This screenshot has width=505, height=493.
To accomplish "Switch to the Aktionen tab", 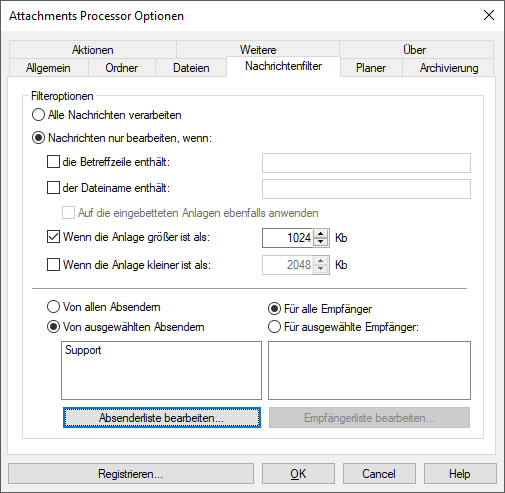I will (x=93, y=50).
